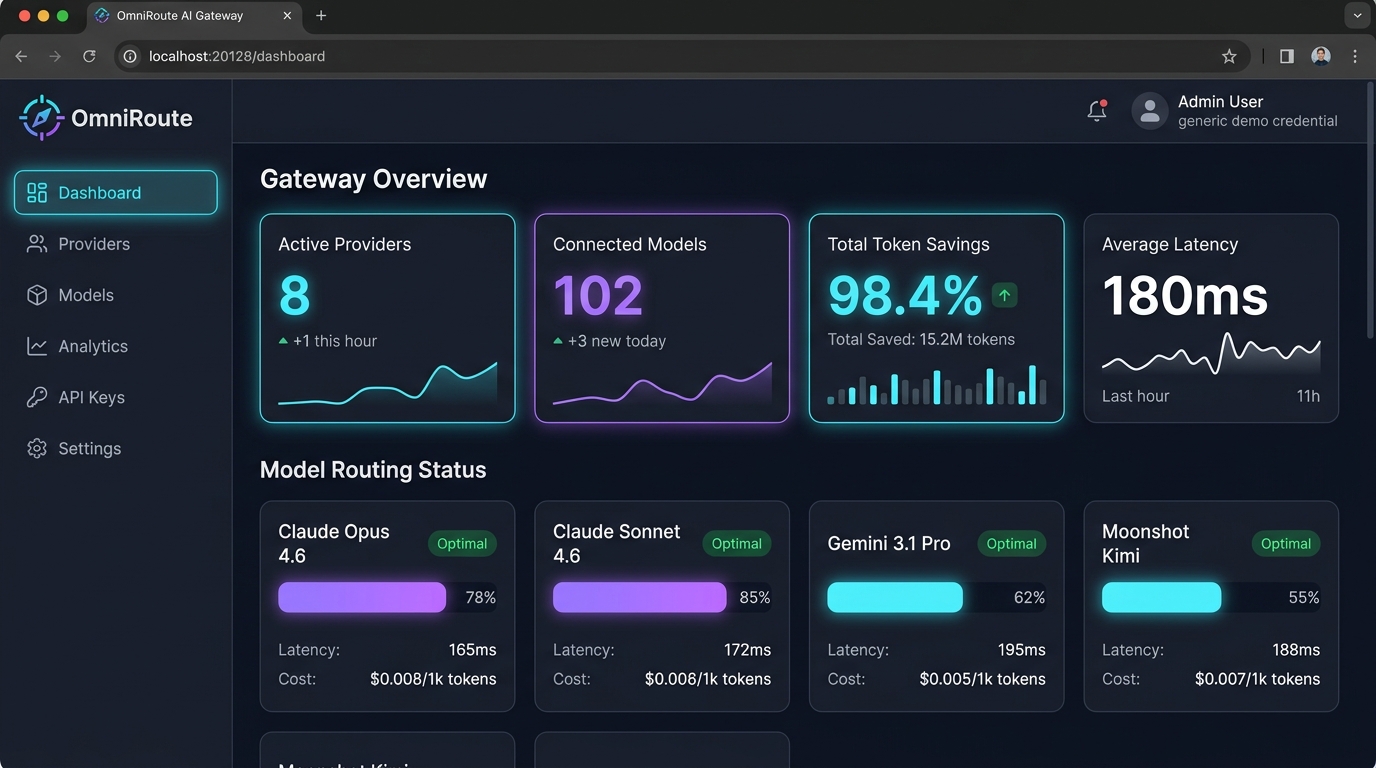Click the Models cube icon
The height and width of the screenshot is (768, 1376).
pos(37,295)
